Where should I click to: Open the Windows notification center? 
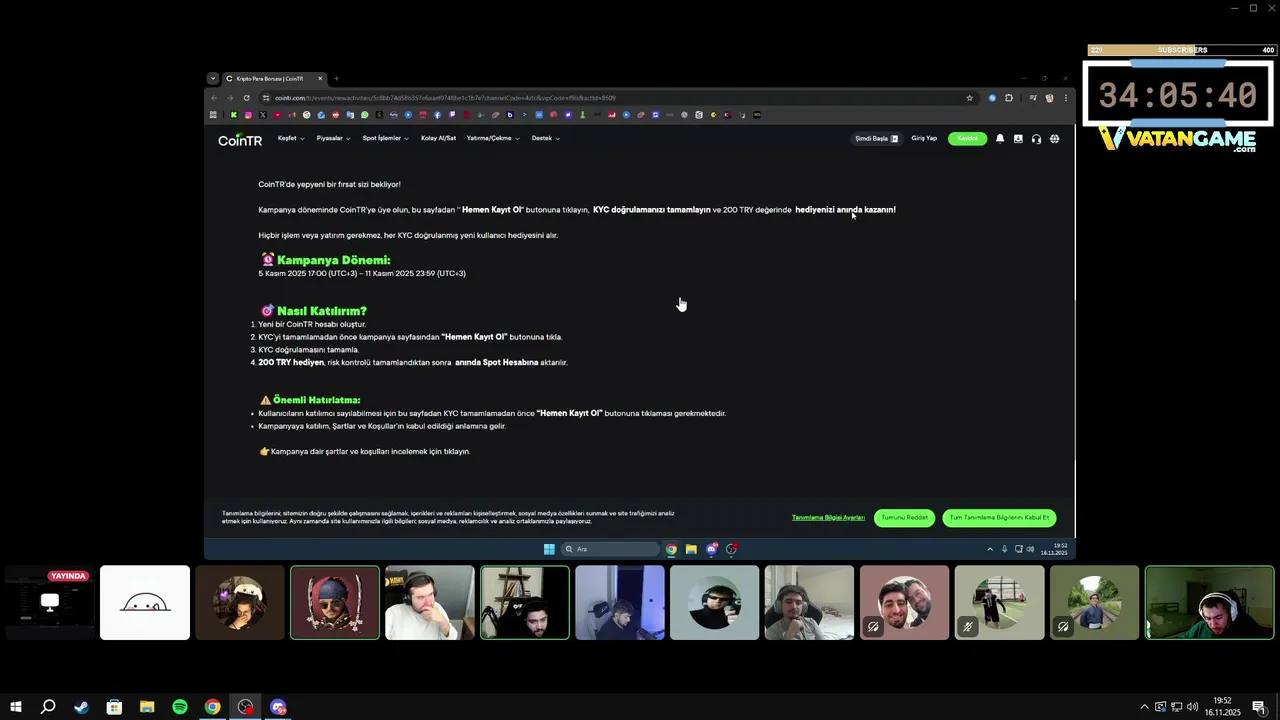(1259, 707)
